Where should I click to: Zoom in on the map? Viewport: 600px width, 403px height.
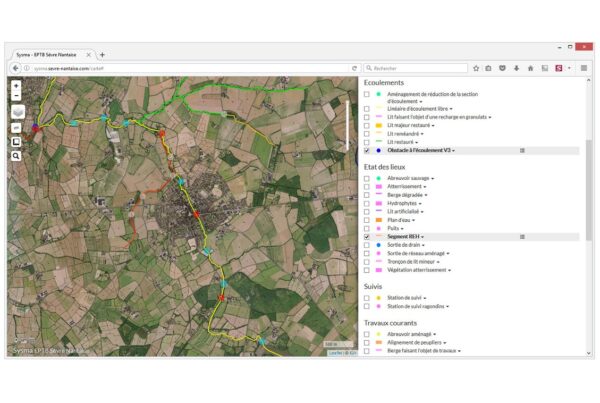tap(16, 86)
